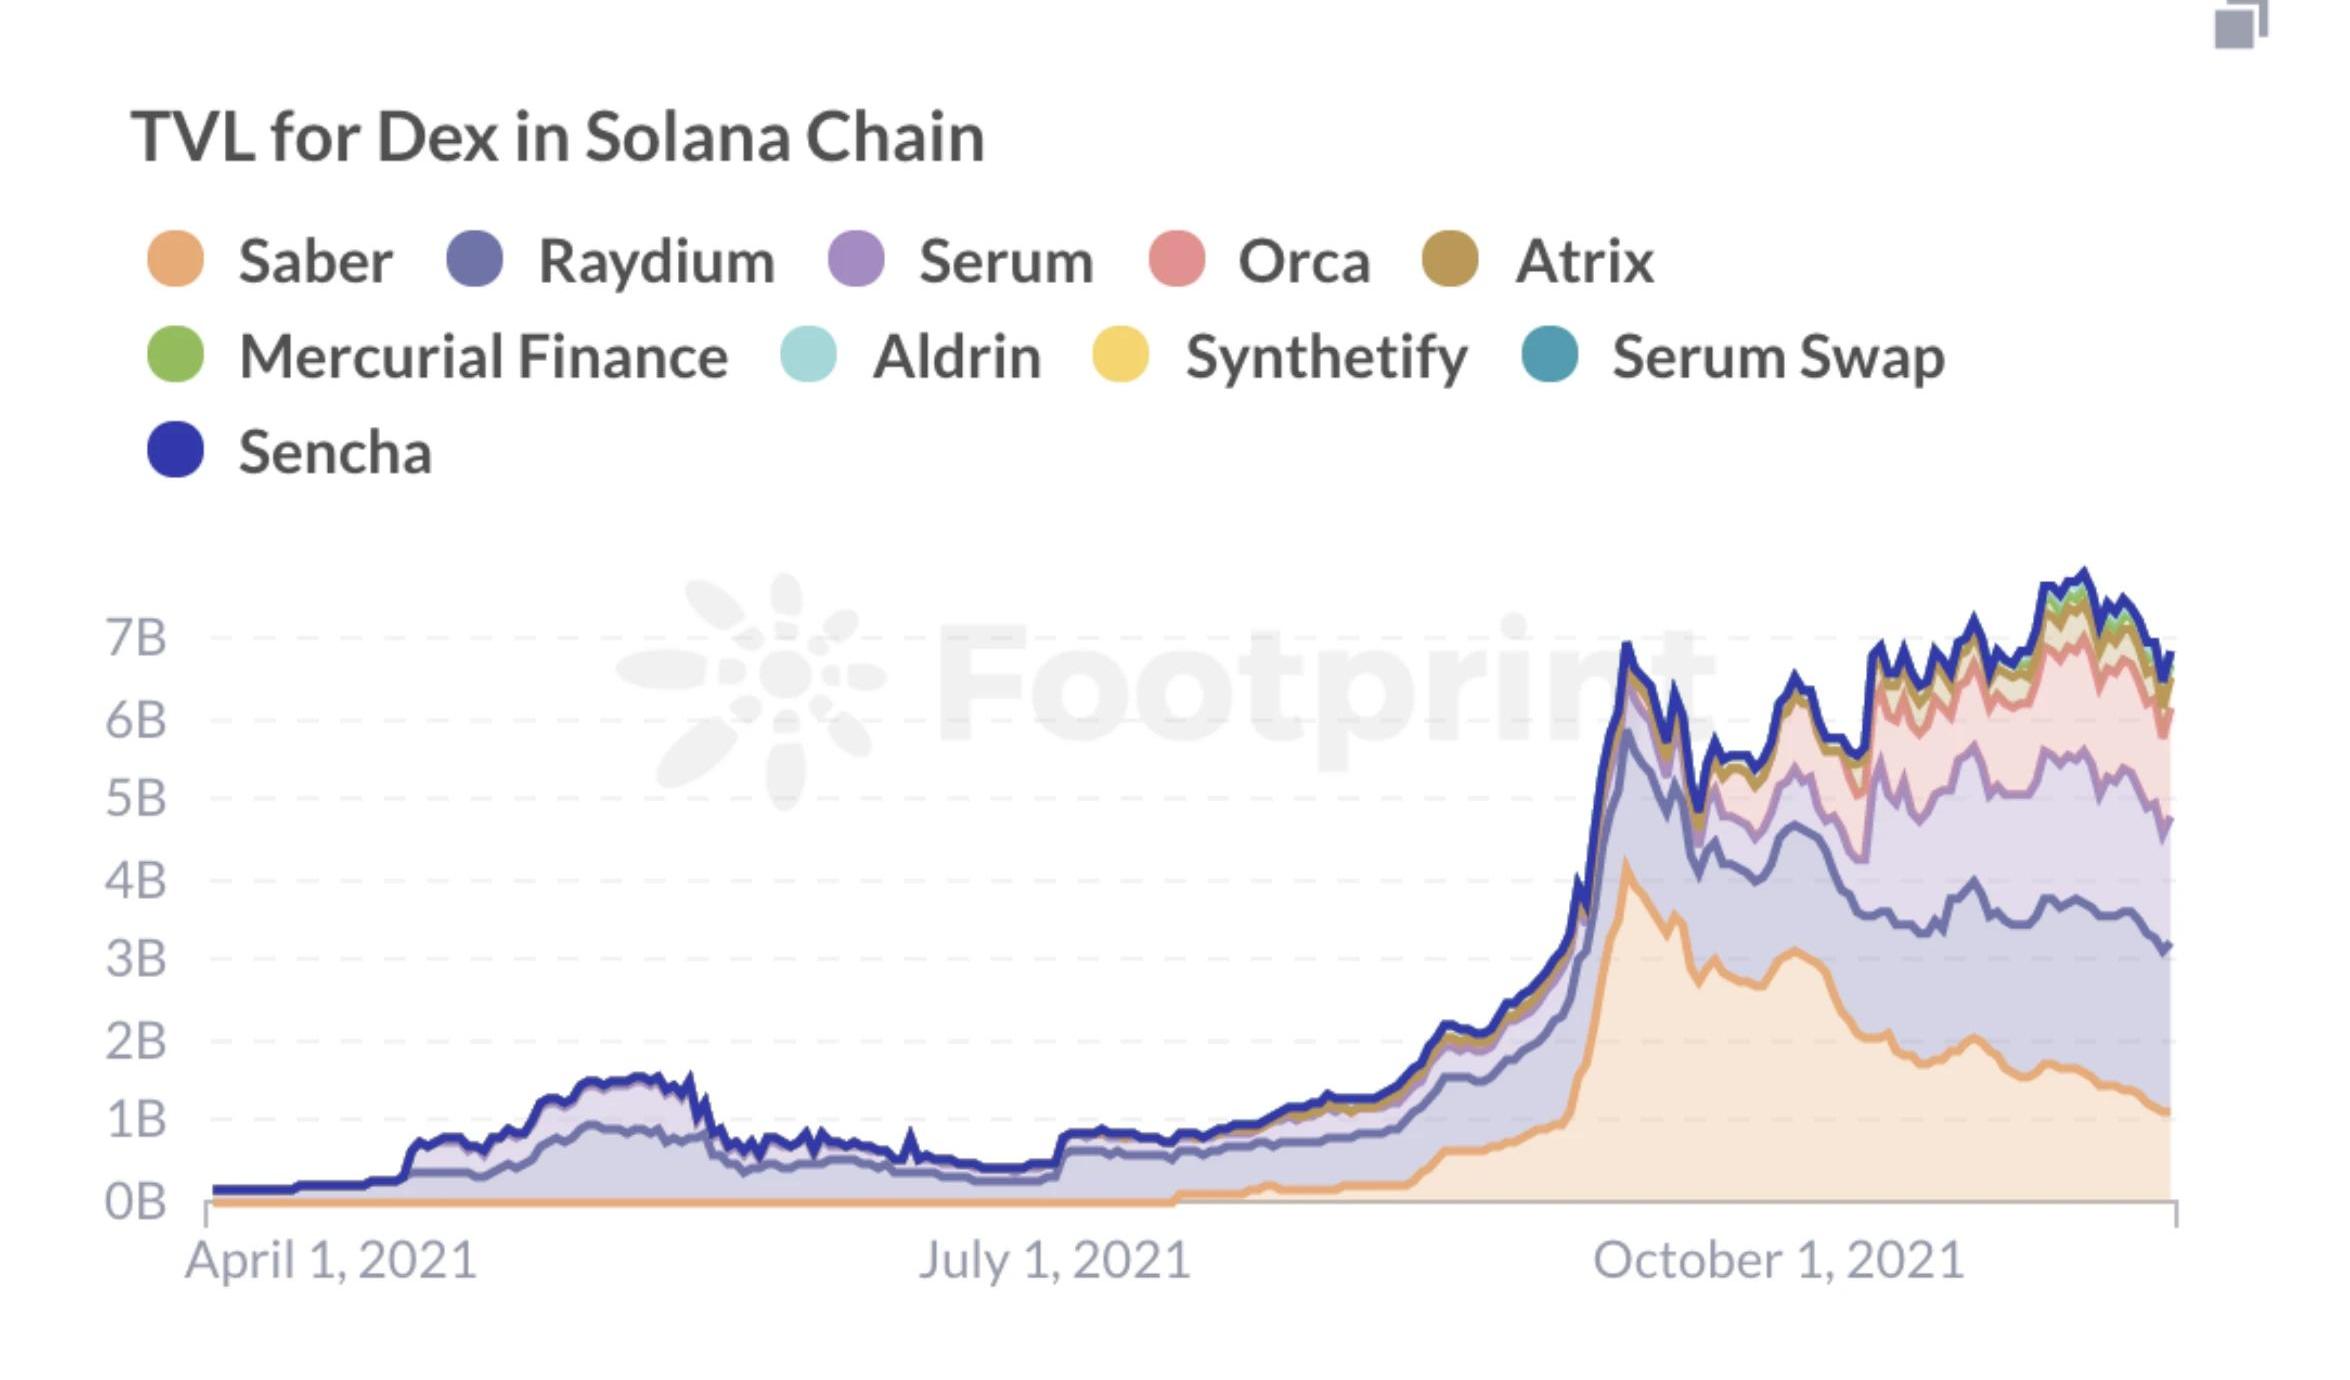
Task: Toggle the Raydium legend color dot
Action: coord(475,259)
